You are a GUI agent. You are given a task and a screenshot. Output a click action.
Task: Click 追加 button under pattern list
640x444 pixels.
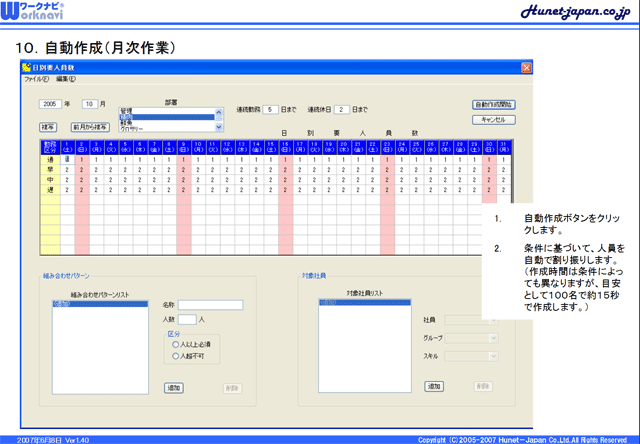coord(174,387)
